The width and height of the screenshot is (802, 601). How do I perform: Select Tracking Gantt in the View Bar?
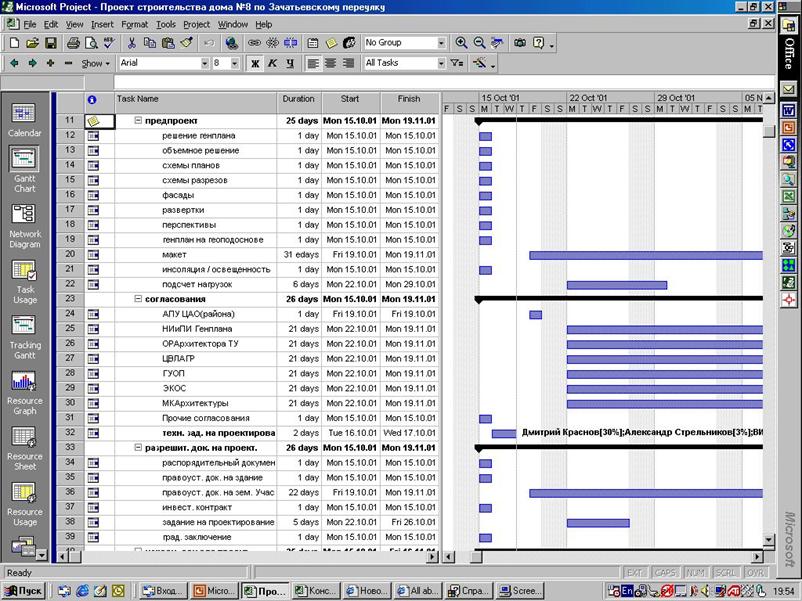tap(24, 338)
